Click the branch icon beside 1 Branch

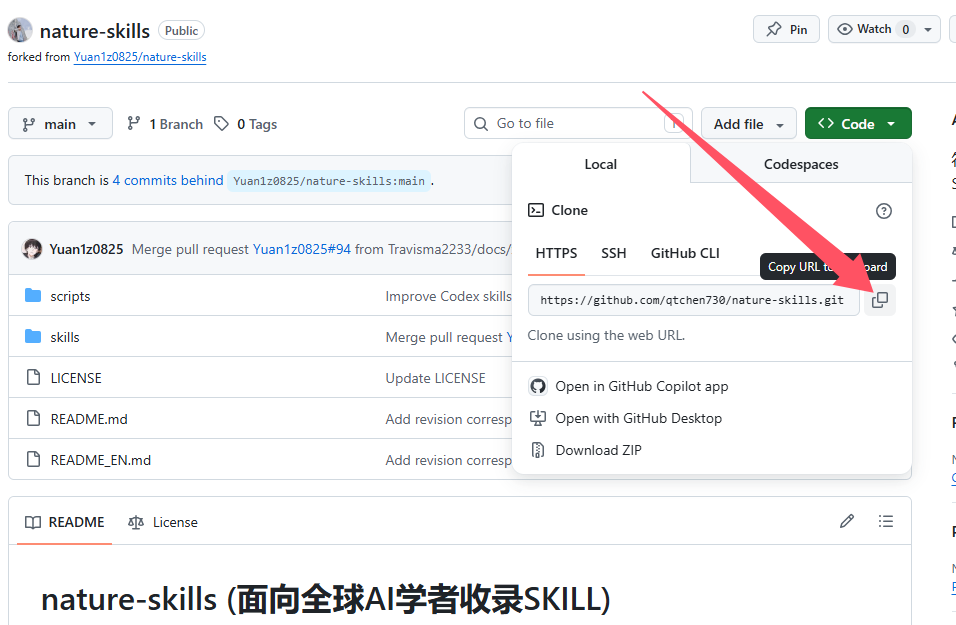point(134,124)
